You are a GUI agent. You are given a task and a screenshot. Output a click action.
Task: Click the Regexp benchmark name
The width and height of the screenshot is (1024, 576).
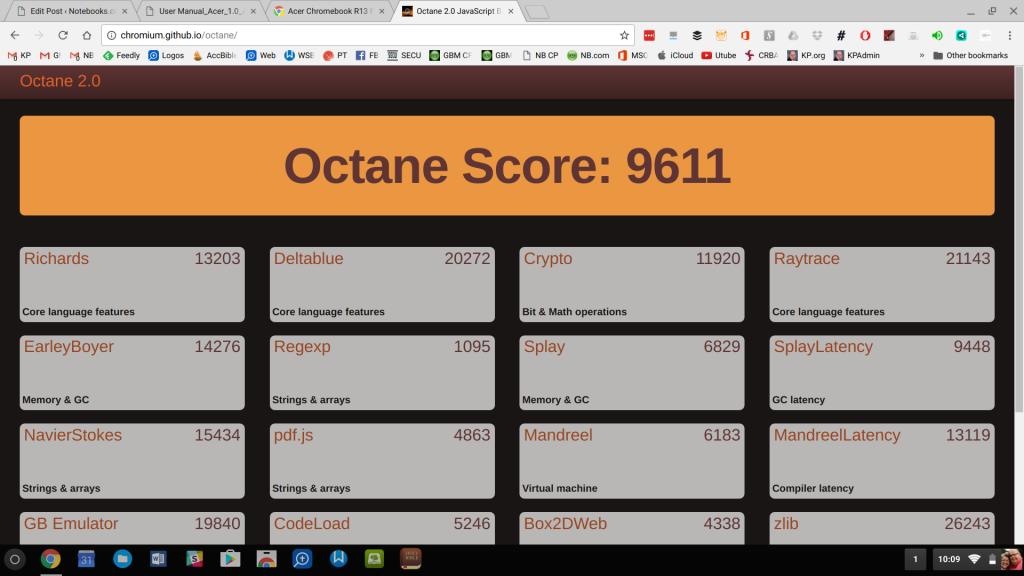(x=302, y=347)
